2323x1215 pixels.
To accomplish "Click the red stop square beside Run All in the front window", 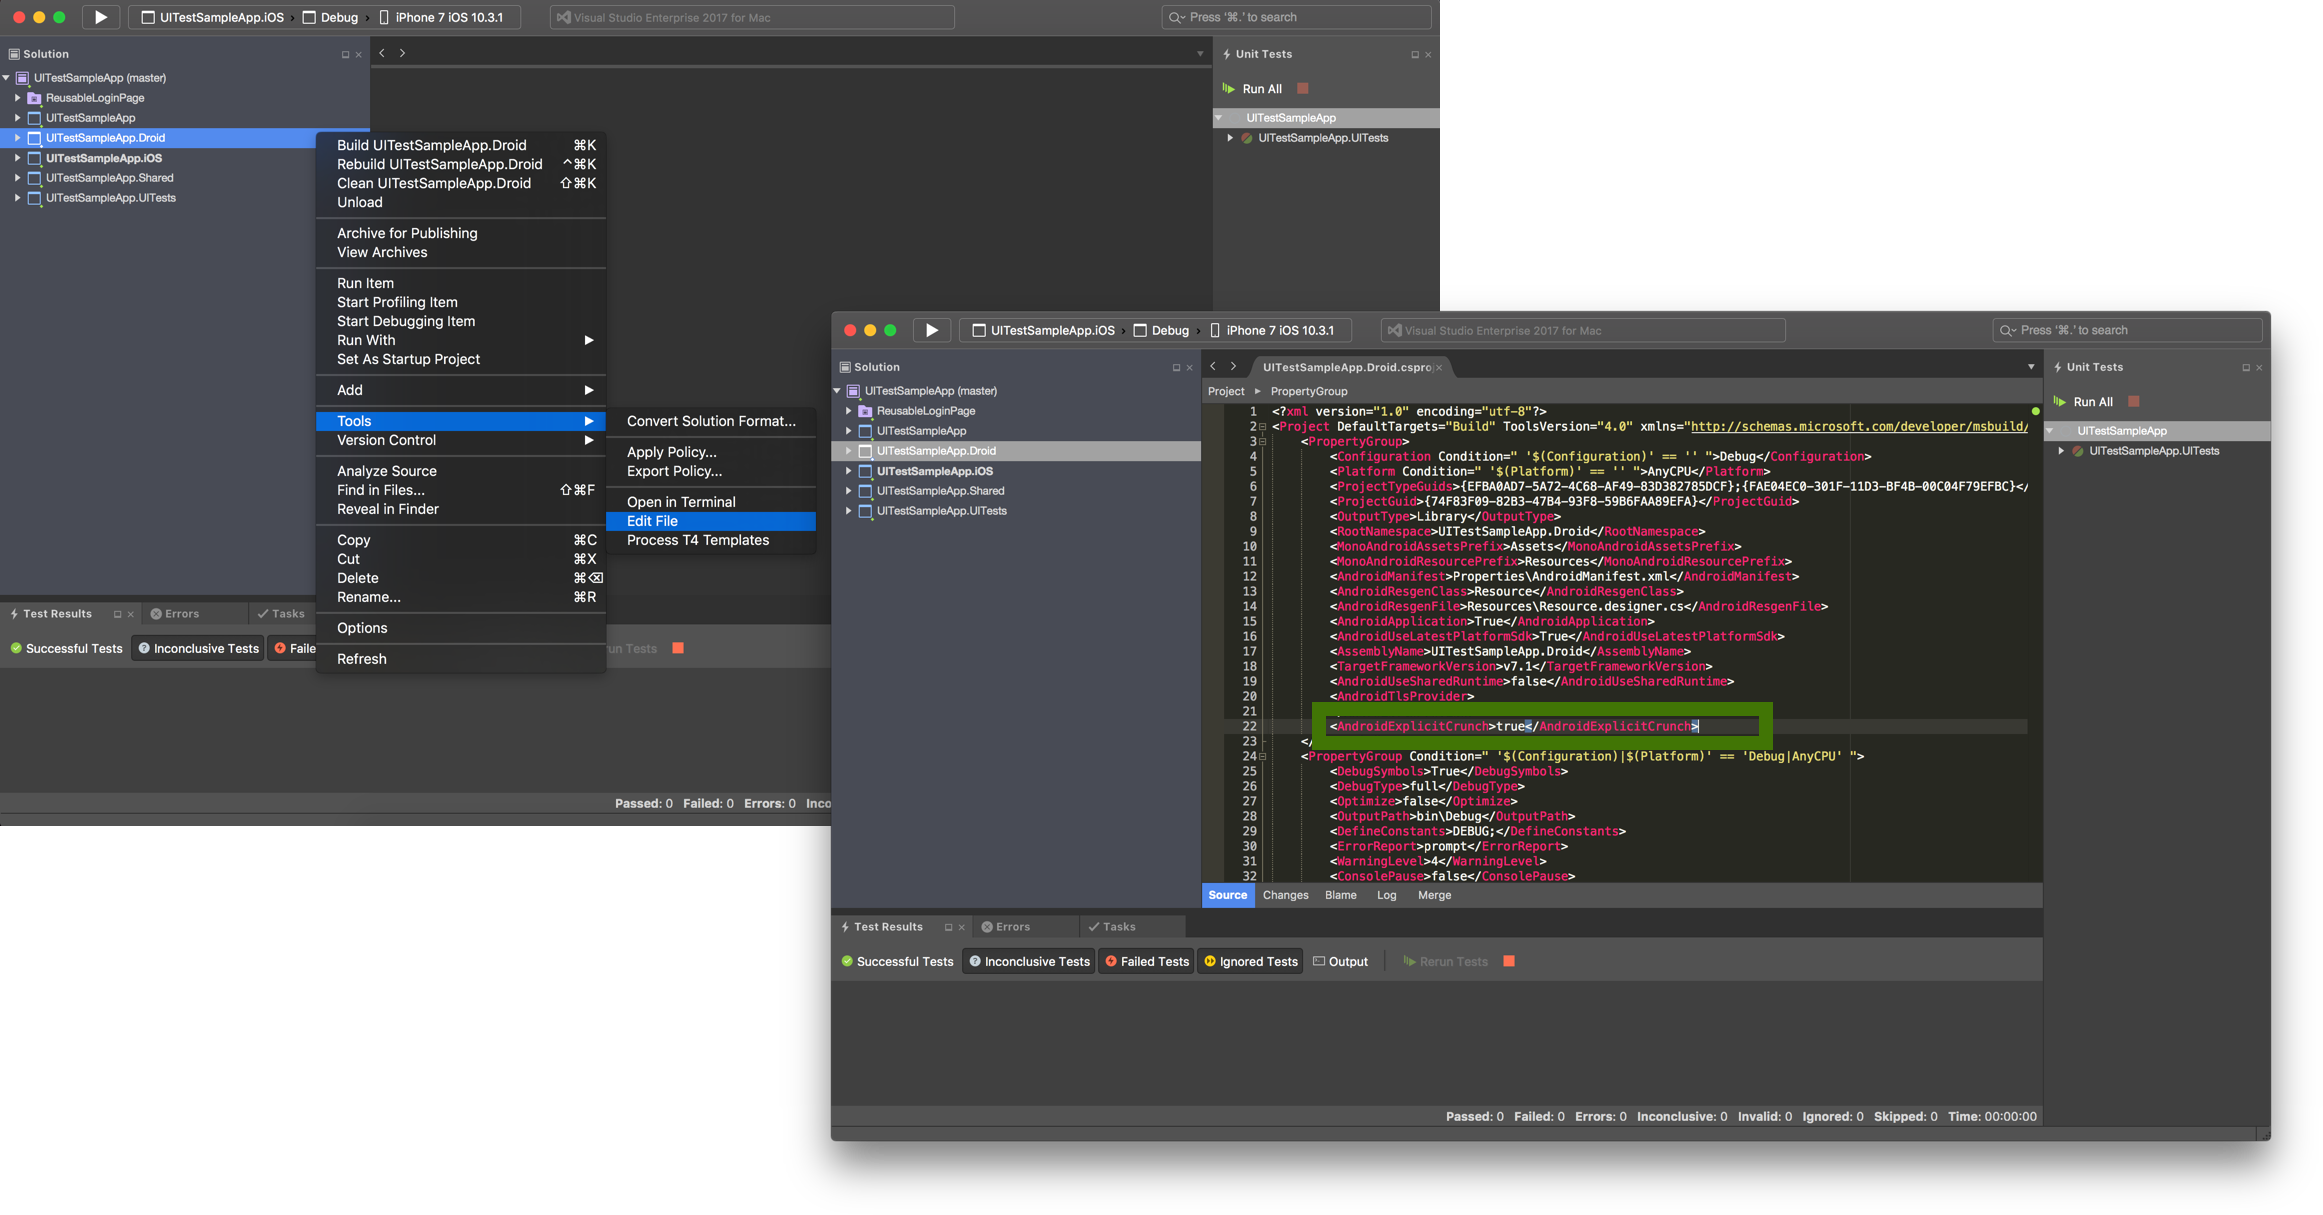I will coord(2134,402).
